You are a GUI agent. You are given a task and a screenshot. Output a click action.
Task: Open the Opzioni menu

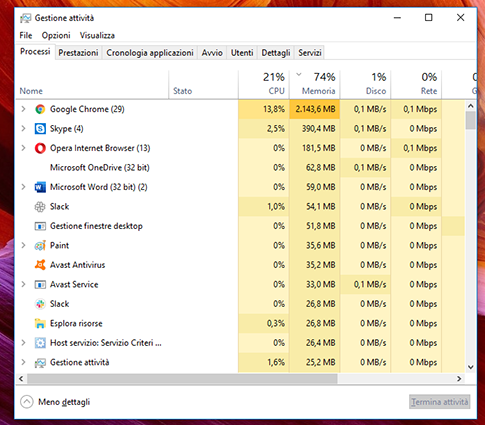(56, 35)
